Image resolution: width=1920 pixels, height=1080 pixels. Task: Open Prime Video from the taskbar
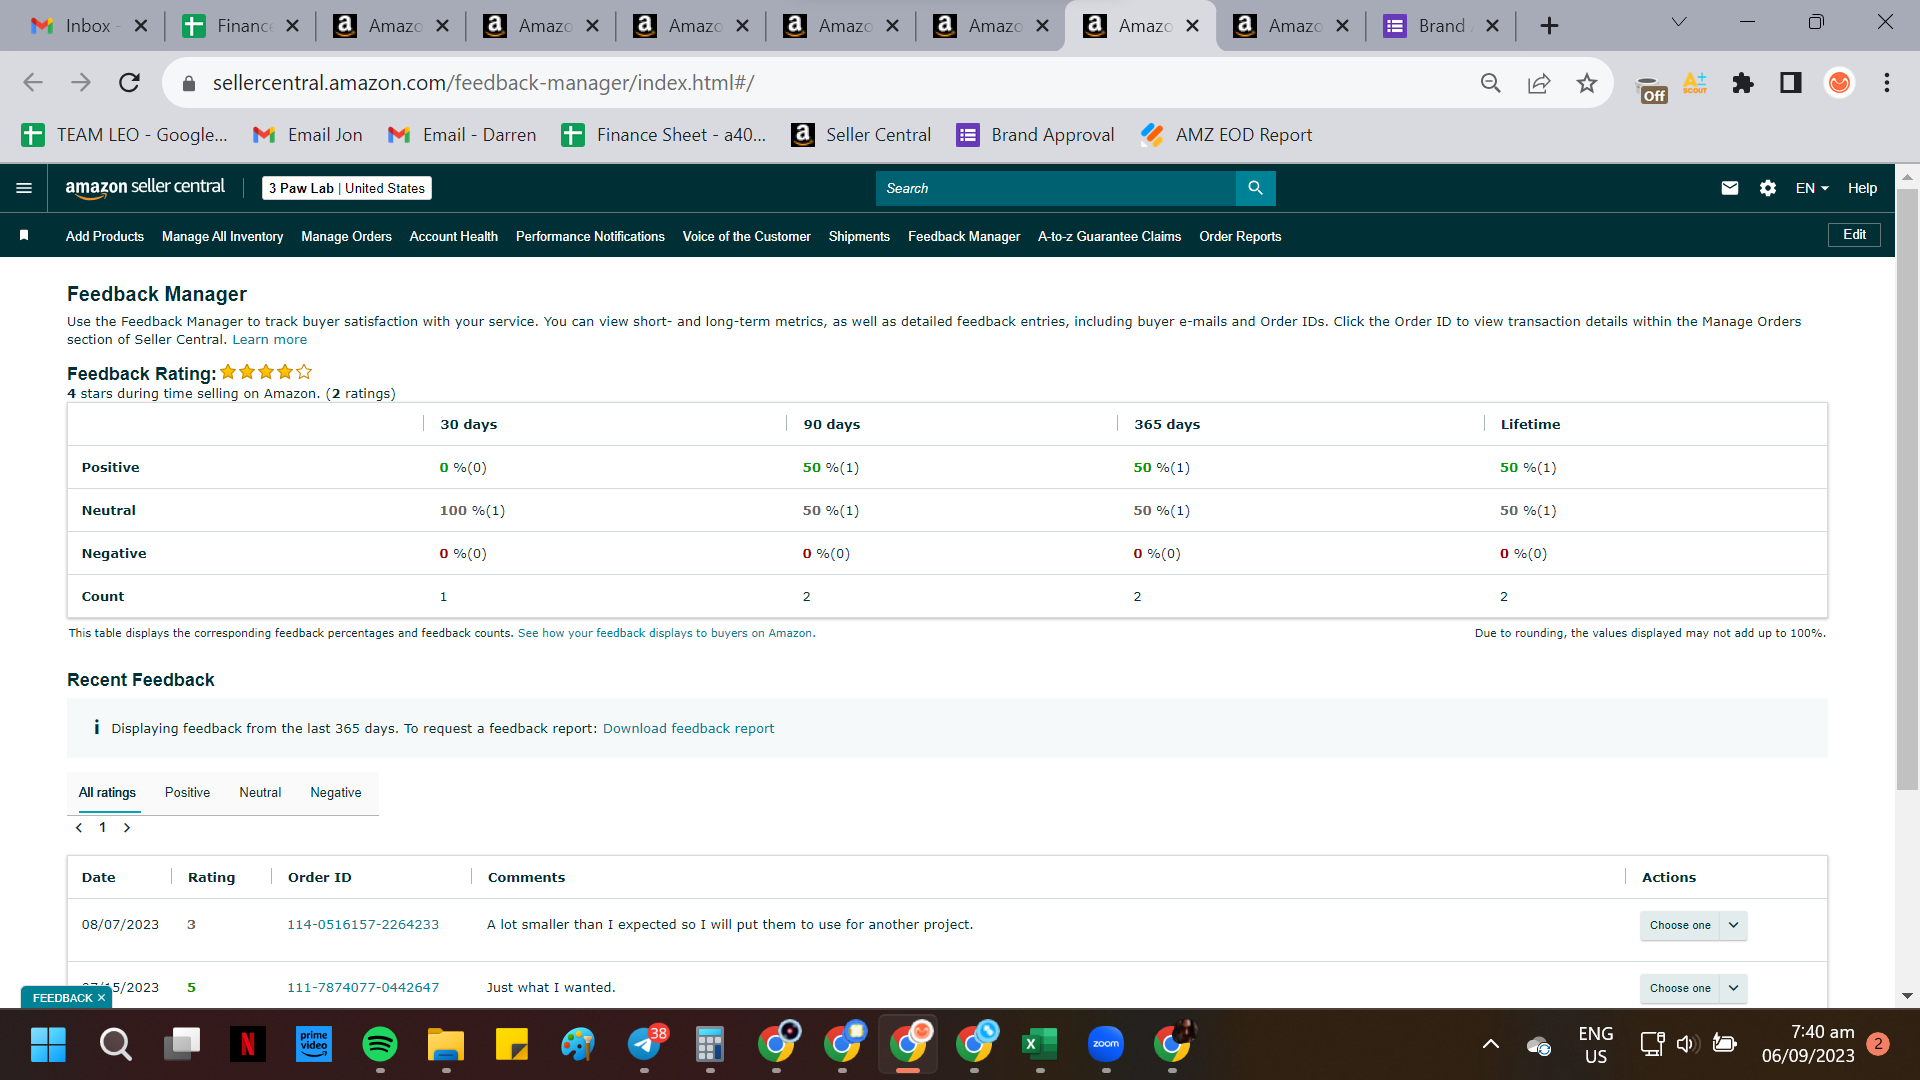coord(313,1045)
